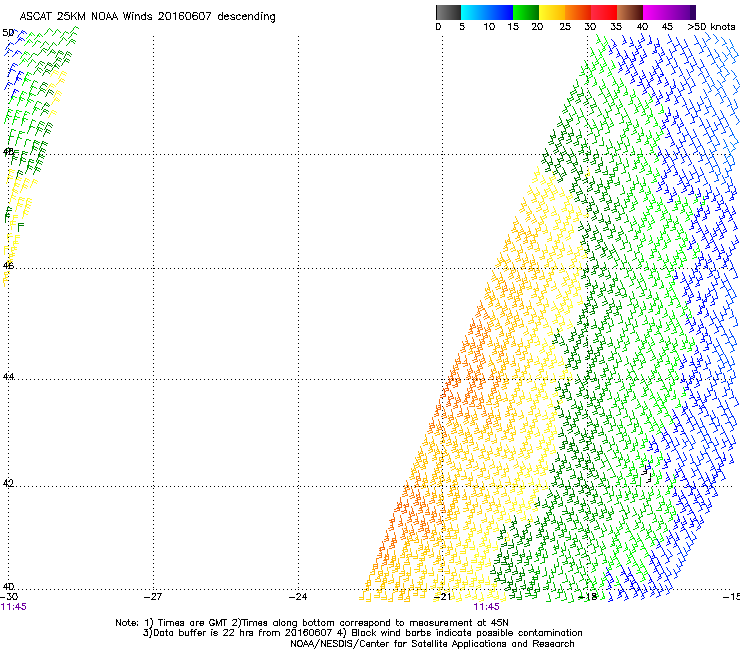
Task: Select the longitude "-21" axis label
Action: 442,597
